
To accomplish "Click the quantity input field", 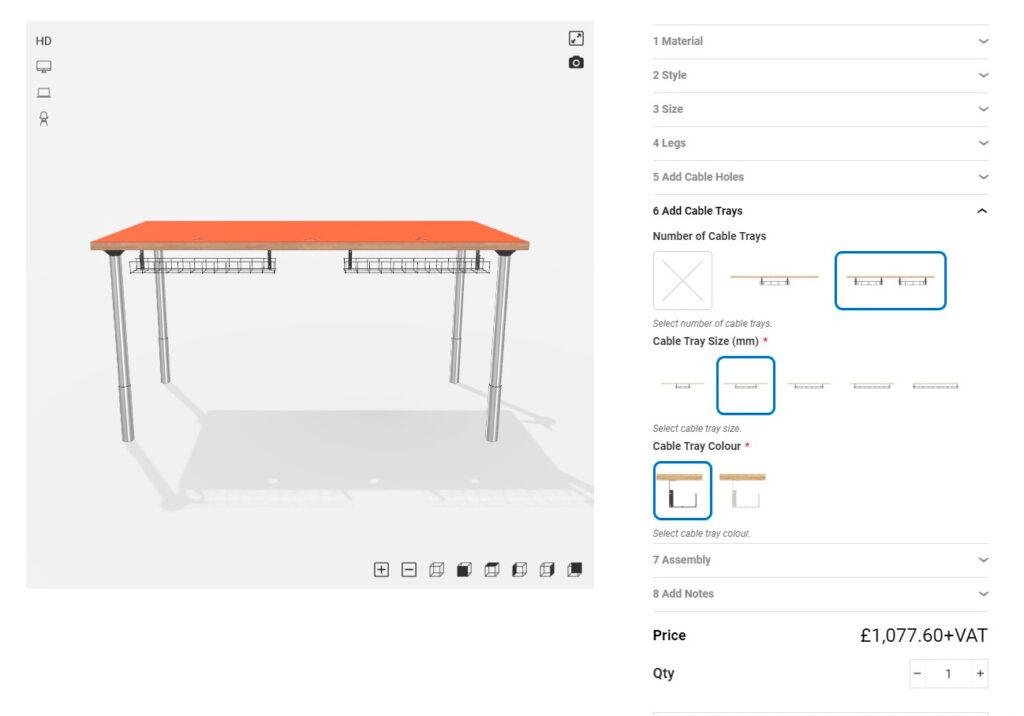I will click(948, 674).
